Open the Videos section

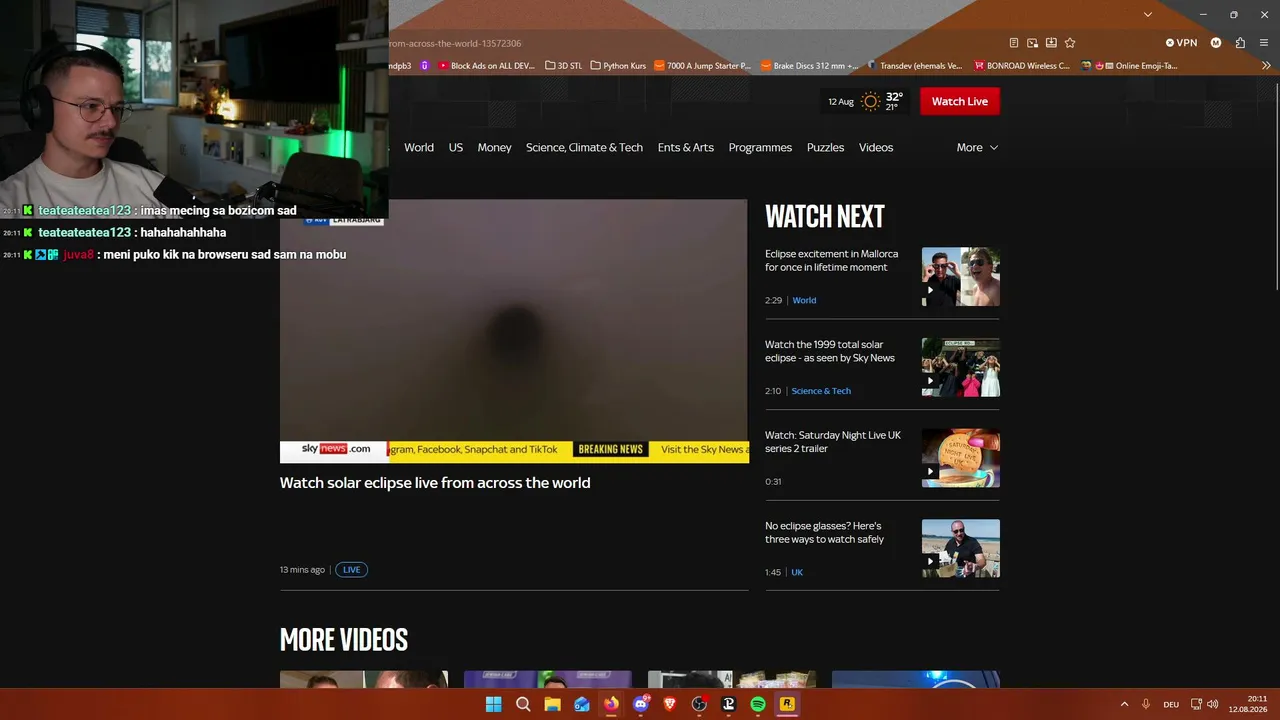pyautogui.click(x=876, y=147)
